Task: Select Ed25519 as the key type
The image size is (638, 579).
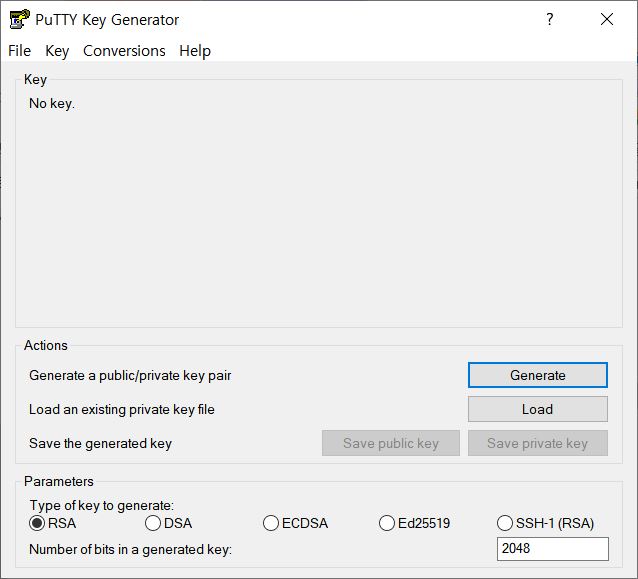Action: [388, 523]
